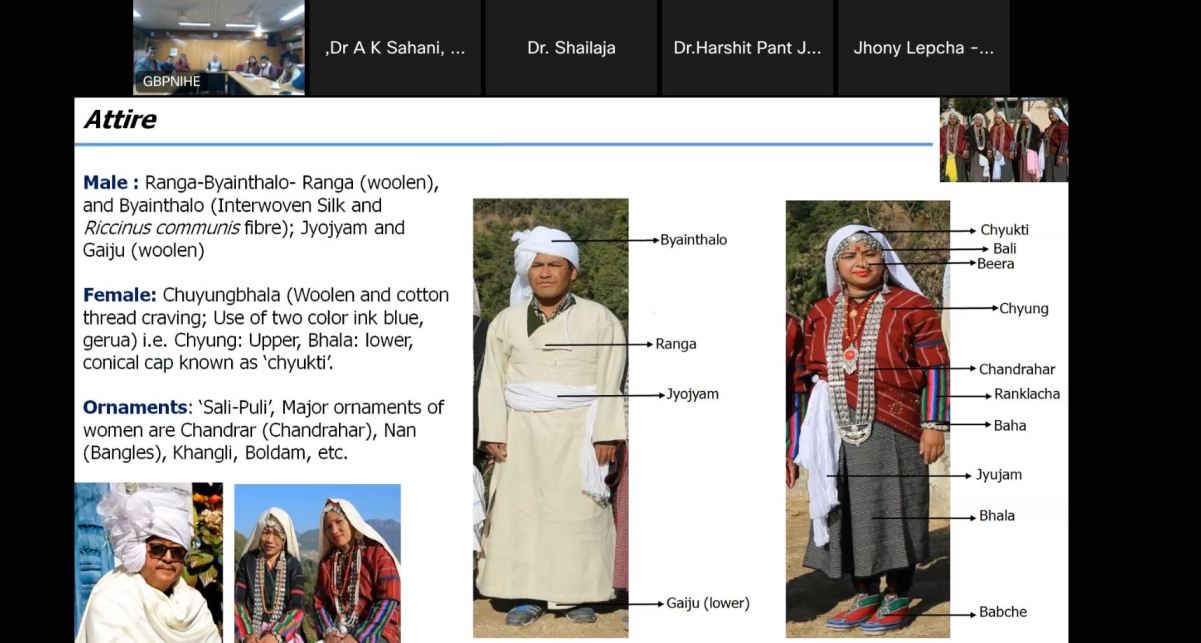This screenshot has height=643, width=1201.
Task: Click the Byainthalo label
Action: point(693,240)
